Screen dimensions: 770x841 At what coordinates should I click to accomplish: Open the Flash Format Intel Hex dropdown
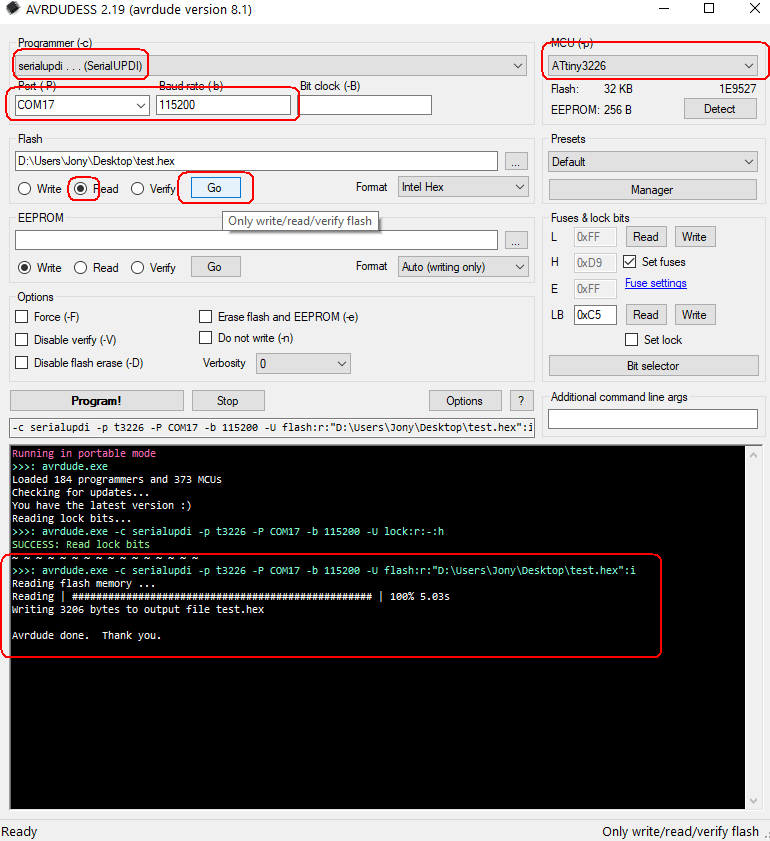click(x=463, y=187)
